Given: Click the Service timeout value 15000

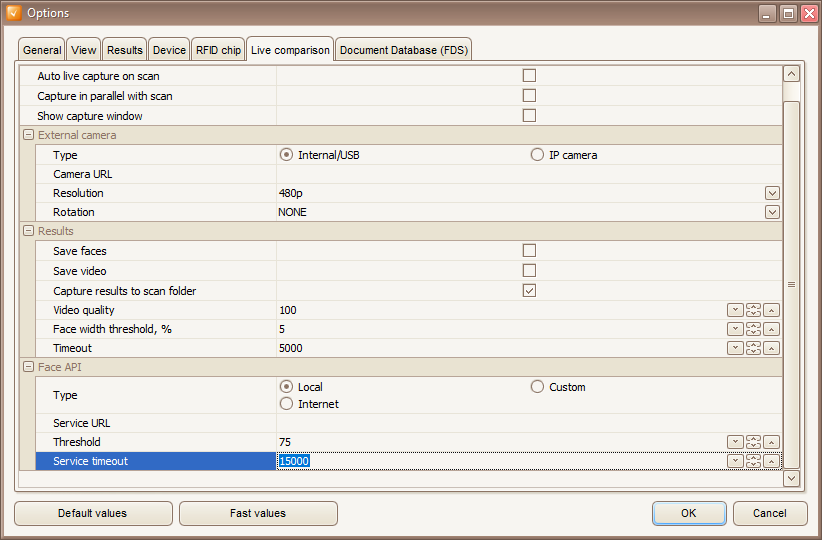Looking at the screenshot, I should (x=294, y=461).
